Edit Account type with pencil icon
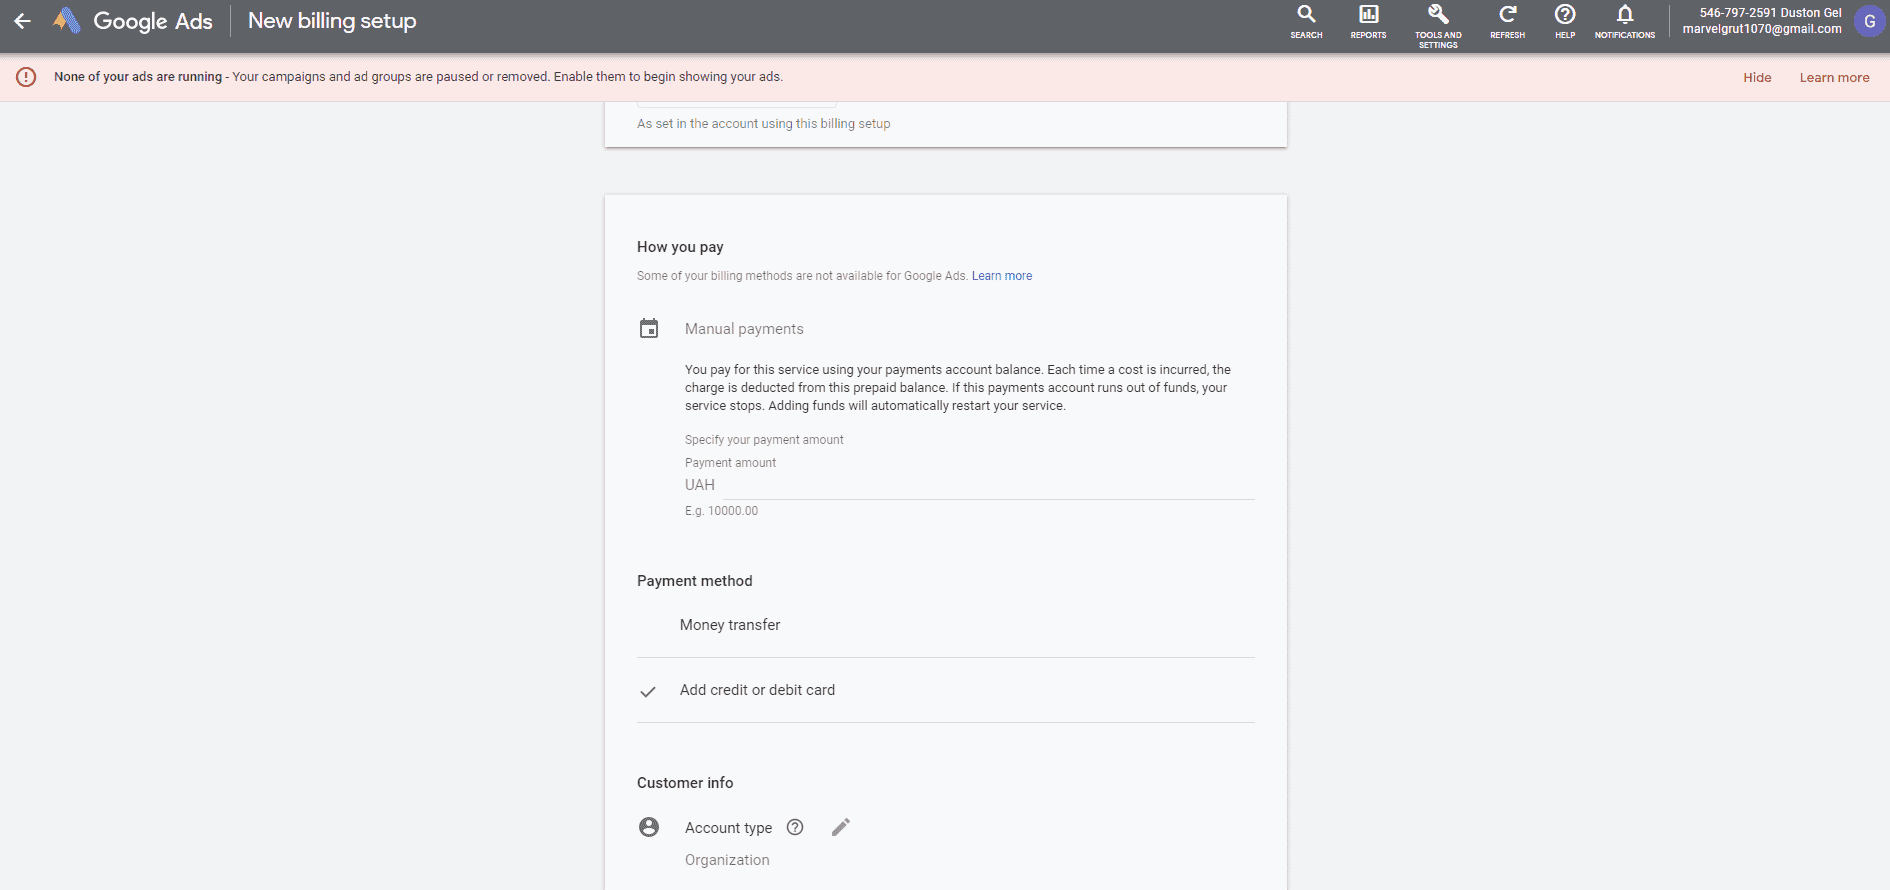 841,827
